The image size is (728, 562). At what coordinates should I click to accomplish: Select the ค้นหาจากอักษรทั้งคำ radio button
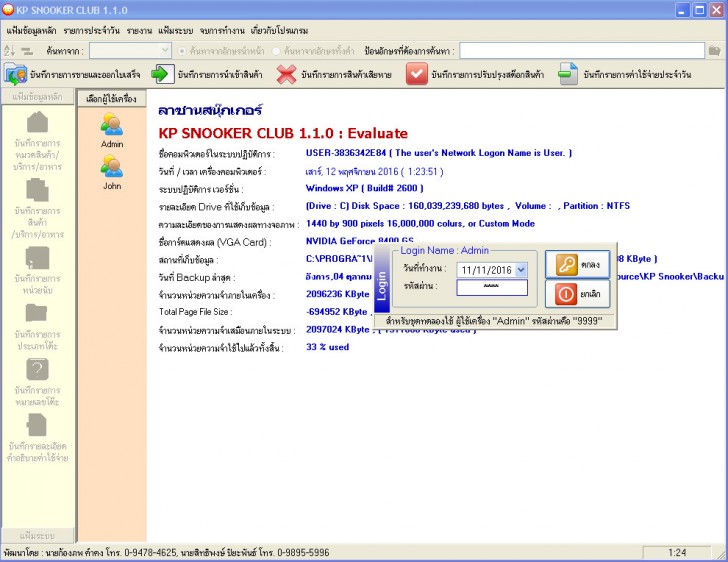pos(276,51)
